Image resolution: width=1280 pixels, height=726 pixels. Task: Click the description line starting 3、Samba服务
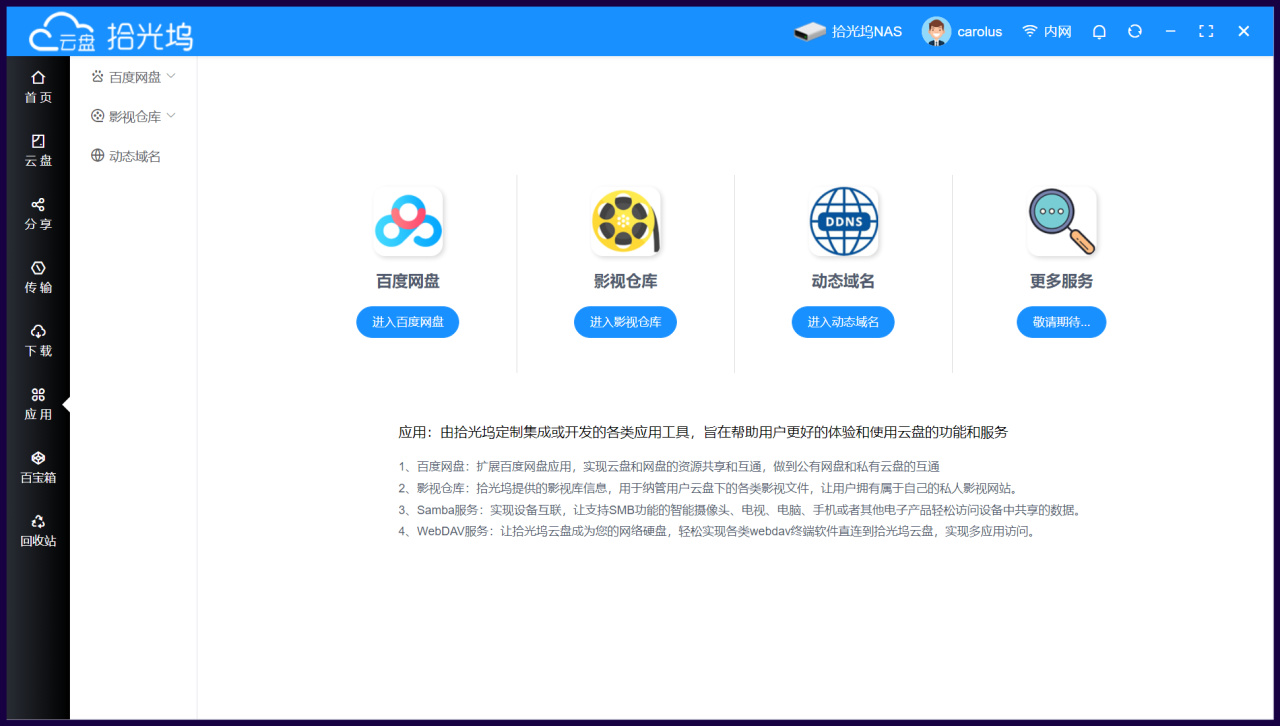tap(740, 510)
